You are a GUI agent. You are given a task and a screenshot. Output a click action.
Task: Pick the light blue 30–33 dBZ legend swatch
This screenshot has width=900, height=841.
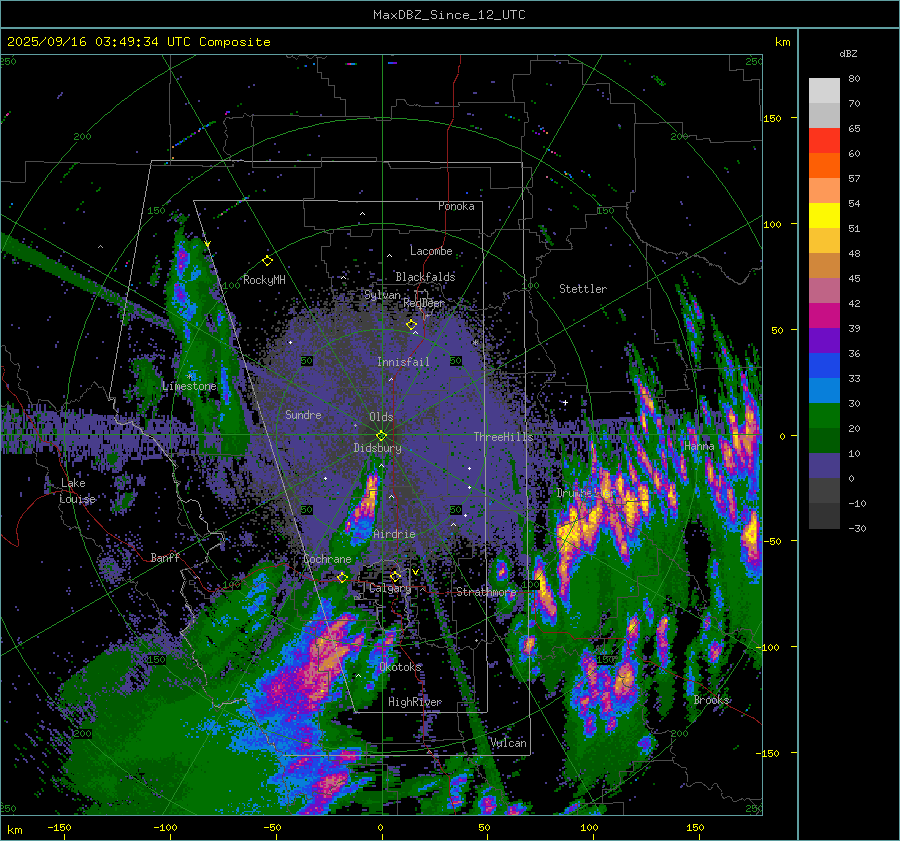tap(824, 390)
